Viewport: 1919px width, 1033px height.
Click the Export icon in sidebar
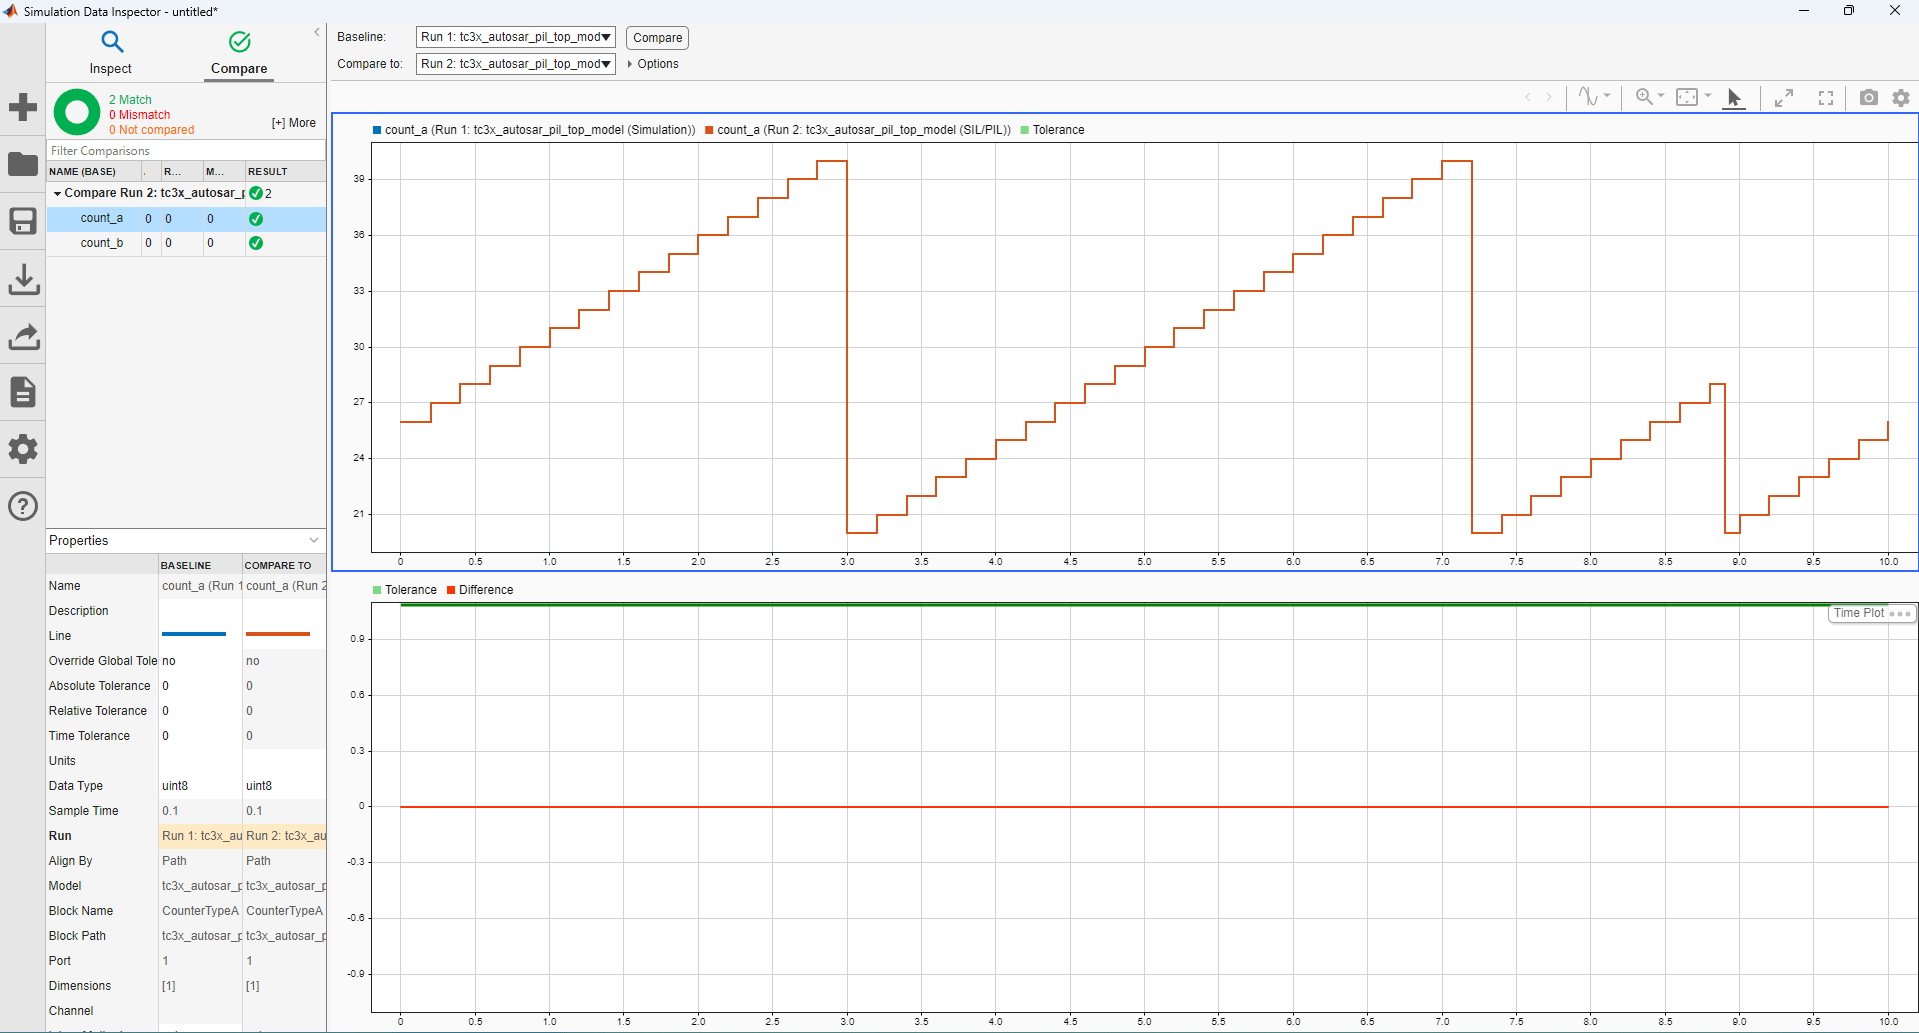pyautogui.click(x=23, y=337)
